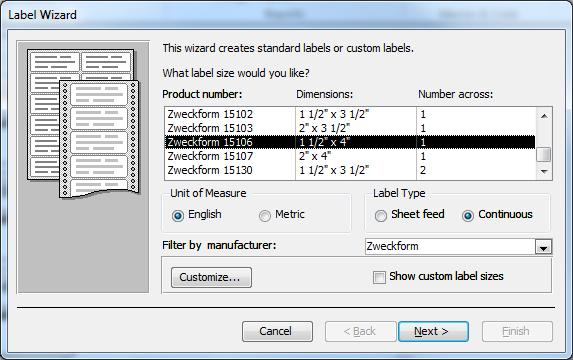Select the English unit radio button
573x360 pixels.
pos(178,216)
